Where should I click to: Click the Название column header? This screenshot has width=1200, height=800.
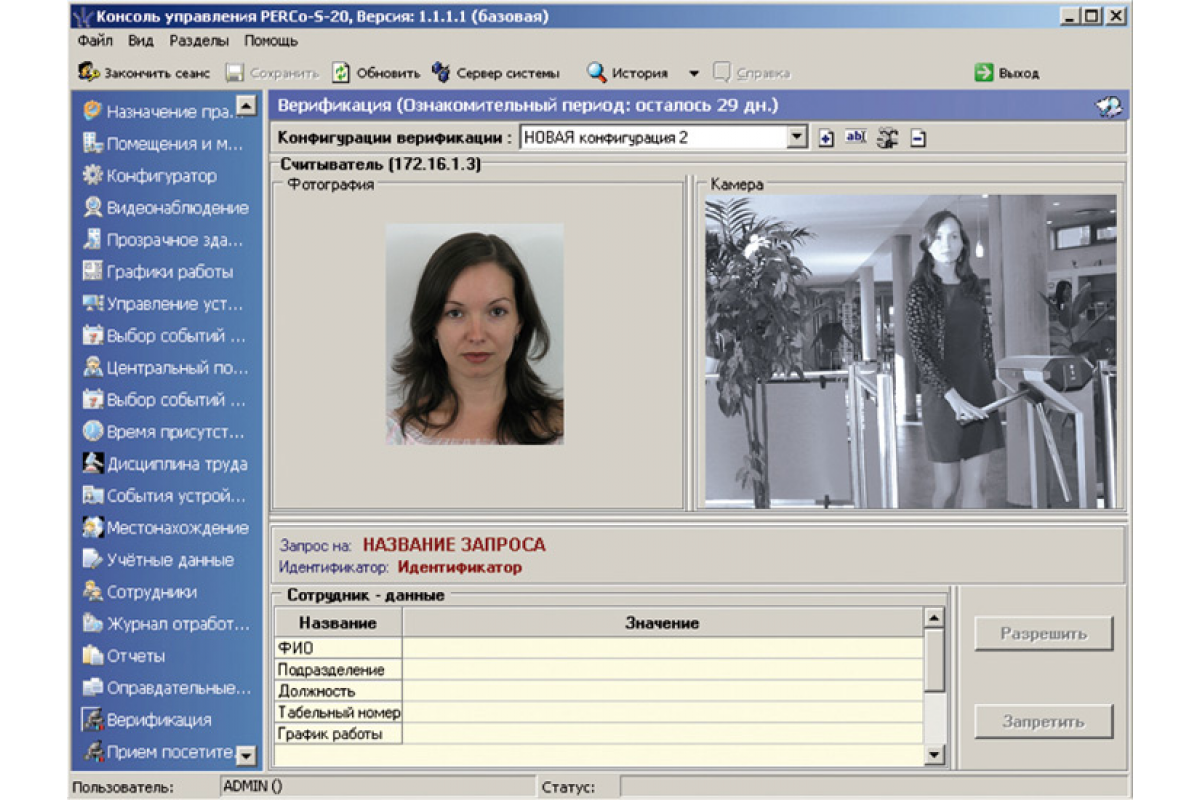coord(338,623)
